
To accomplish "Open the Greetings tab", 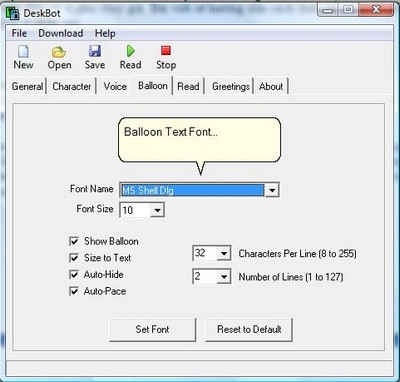I will (231, 86).
